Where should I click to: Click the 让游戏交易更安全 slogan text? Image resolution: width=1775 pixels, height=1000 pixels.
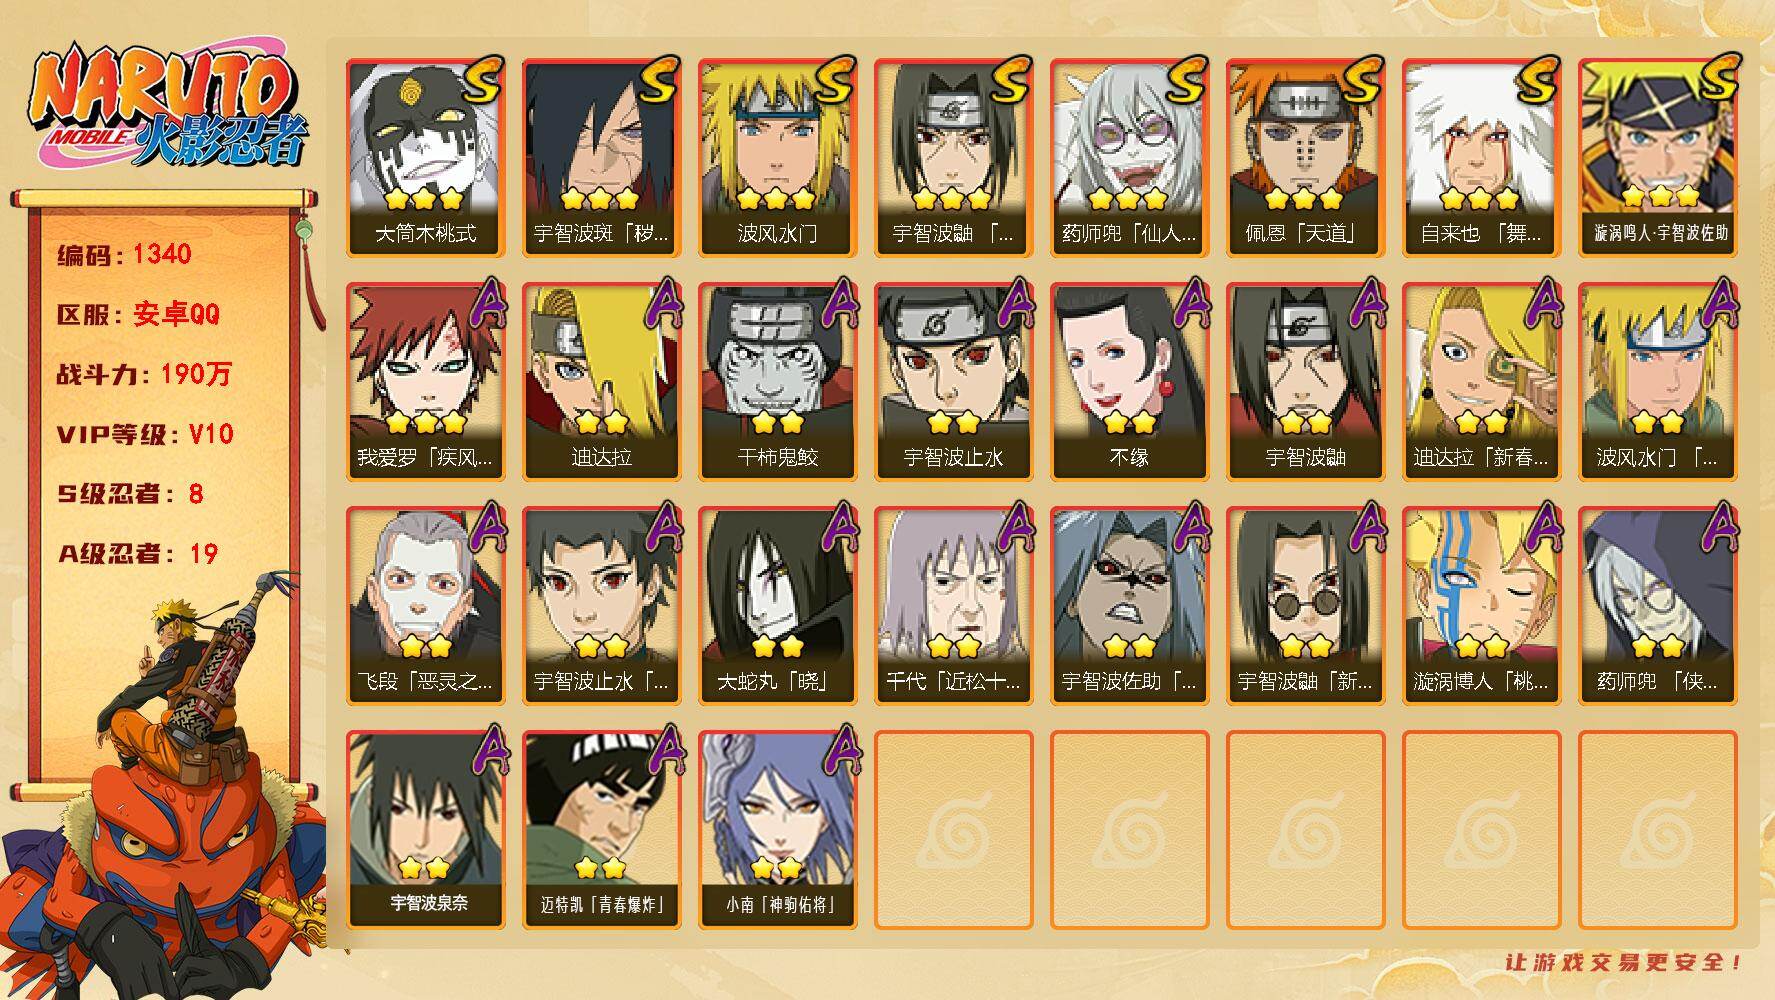[x=1623, y=962]
